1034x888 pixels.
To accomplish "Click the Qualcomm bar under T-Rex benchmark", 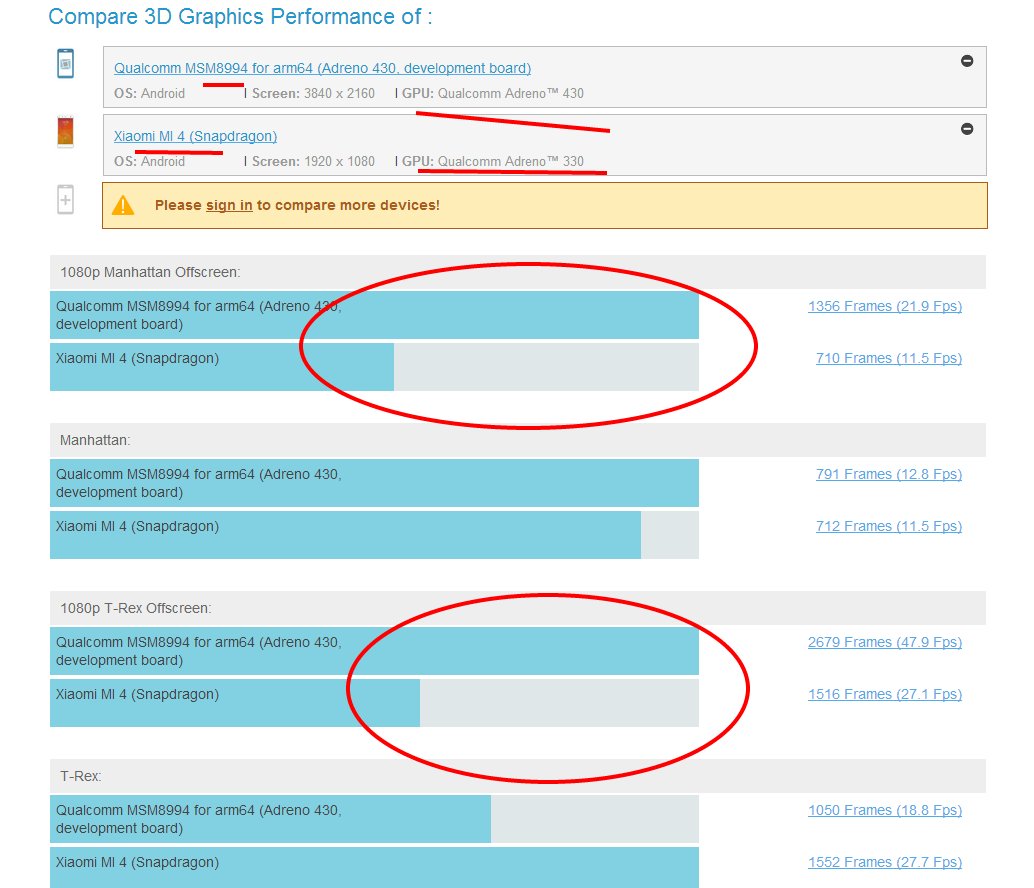I will (270, 819).
